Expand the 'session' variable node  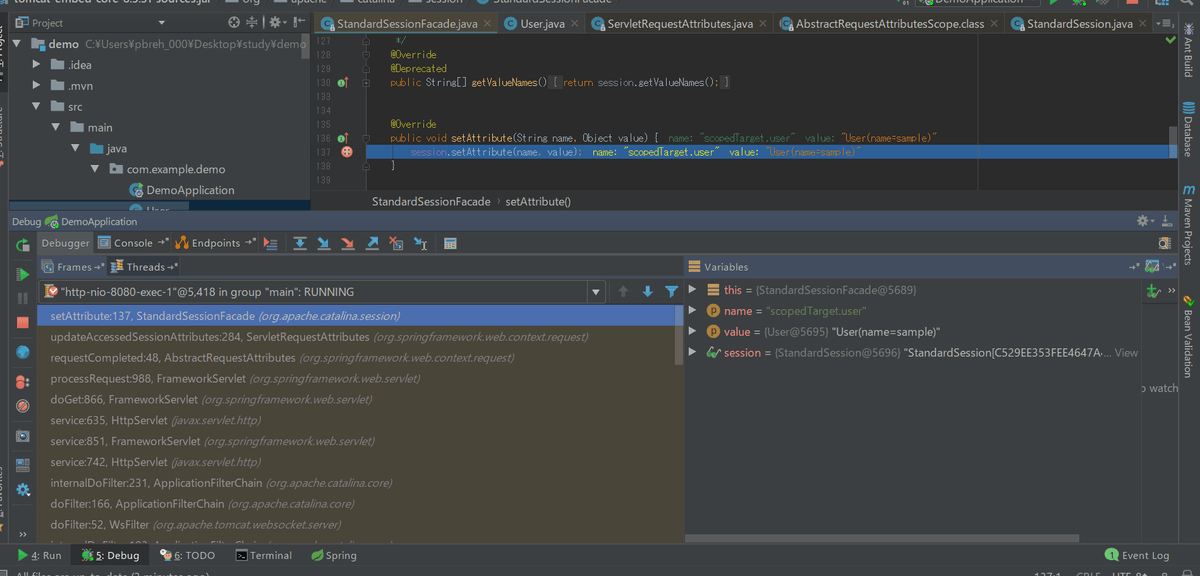tap(693, 353)
